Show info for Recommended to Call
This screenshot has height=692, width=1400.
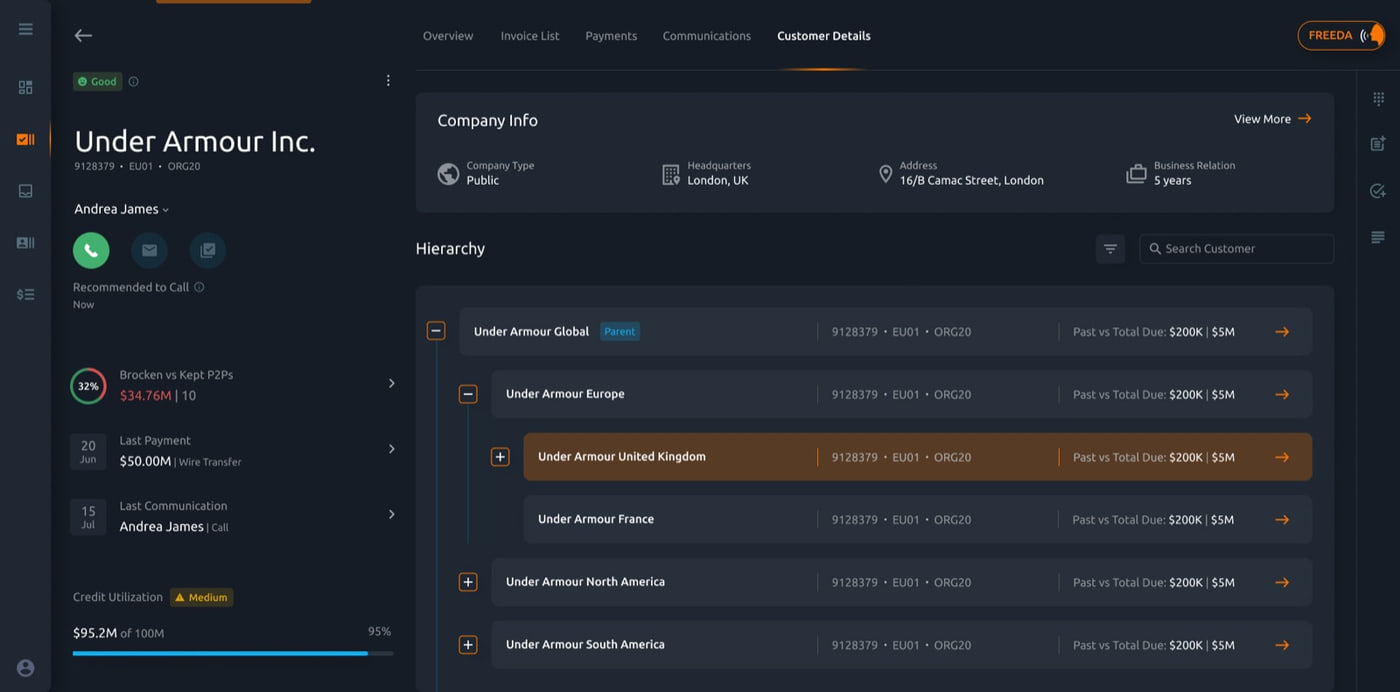(x=199, y=287)
